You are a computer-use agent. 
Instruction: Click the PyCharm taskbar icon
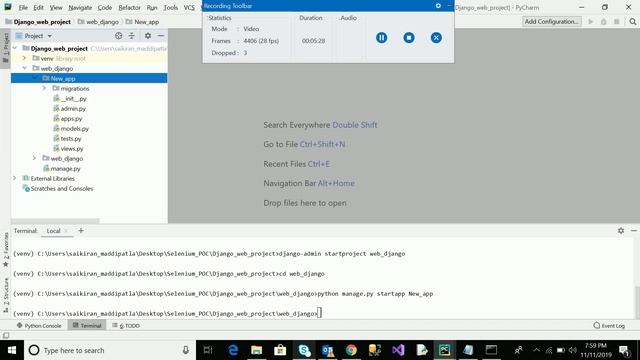(444, 350)
